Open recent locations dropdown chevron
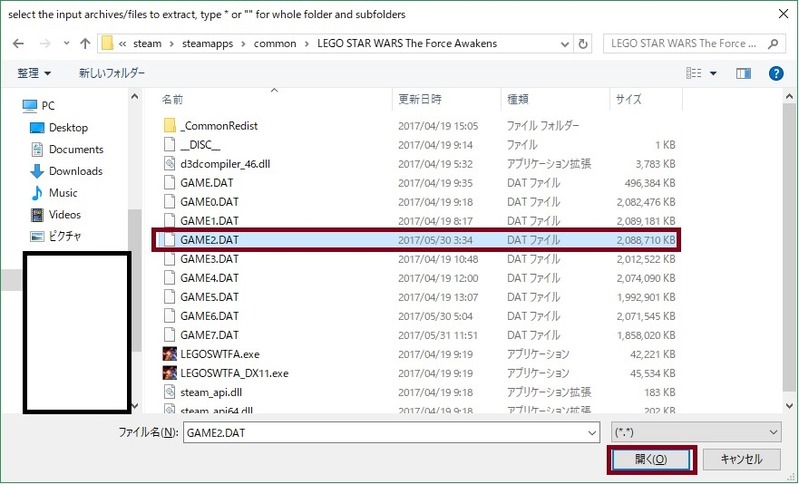Viewport: 799px width, 484px height. [x=66, y=44]
